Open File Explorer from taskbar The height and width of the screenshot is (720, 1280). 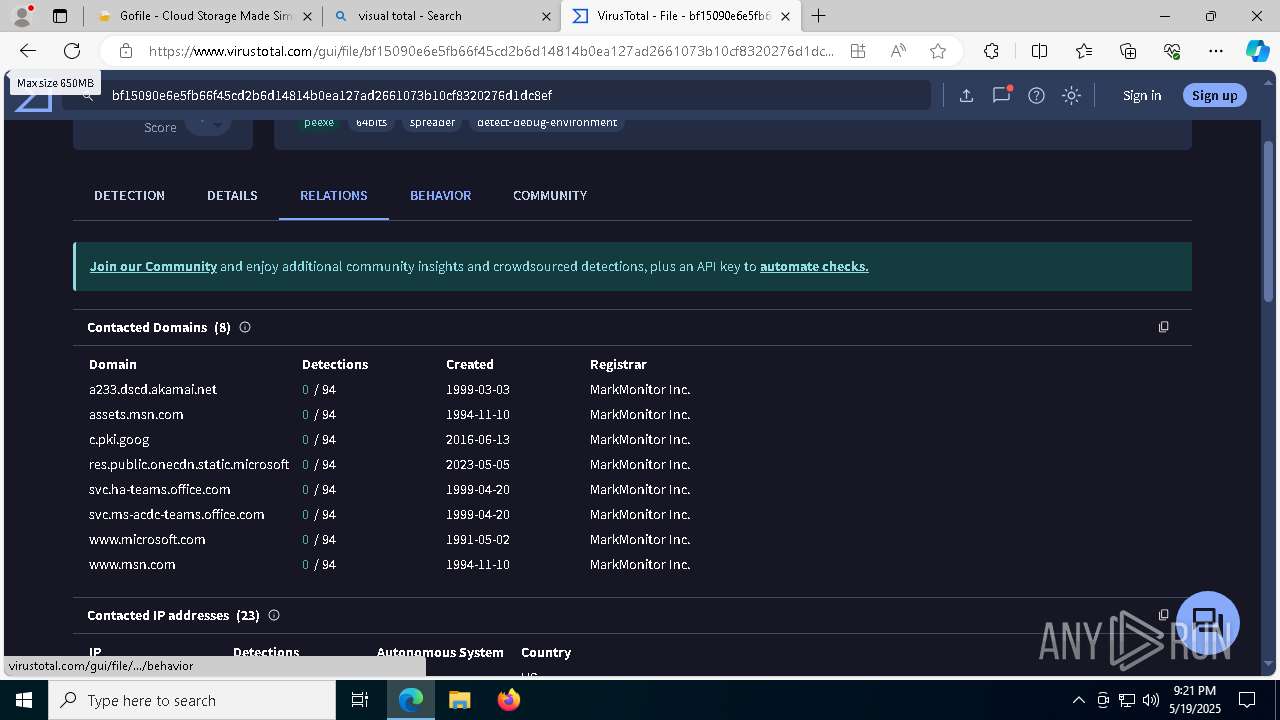(x=459, y=700)
